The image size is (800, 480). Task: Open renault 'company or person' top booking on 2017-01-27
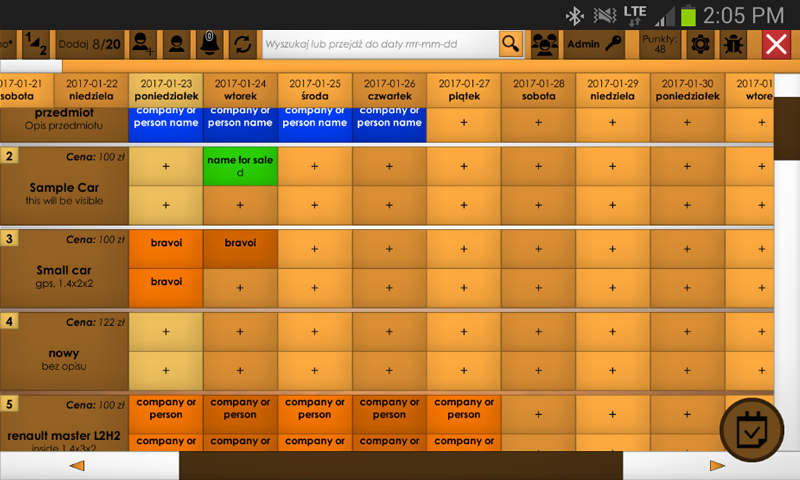(x=464, y=414)
